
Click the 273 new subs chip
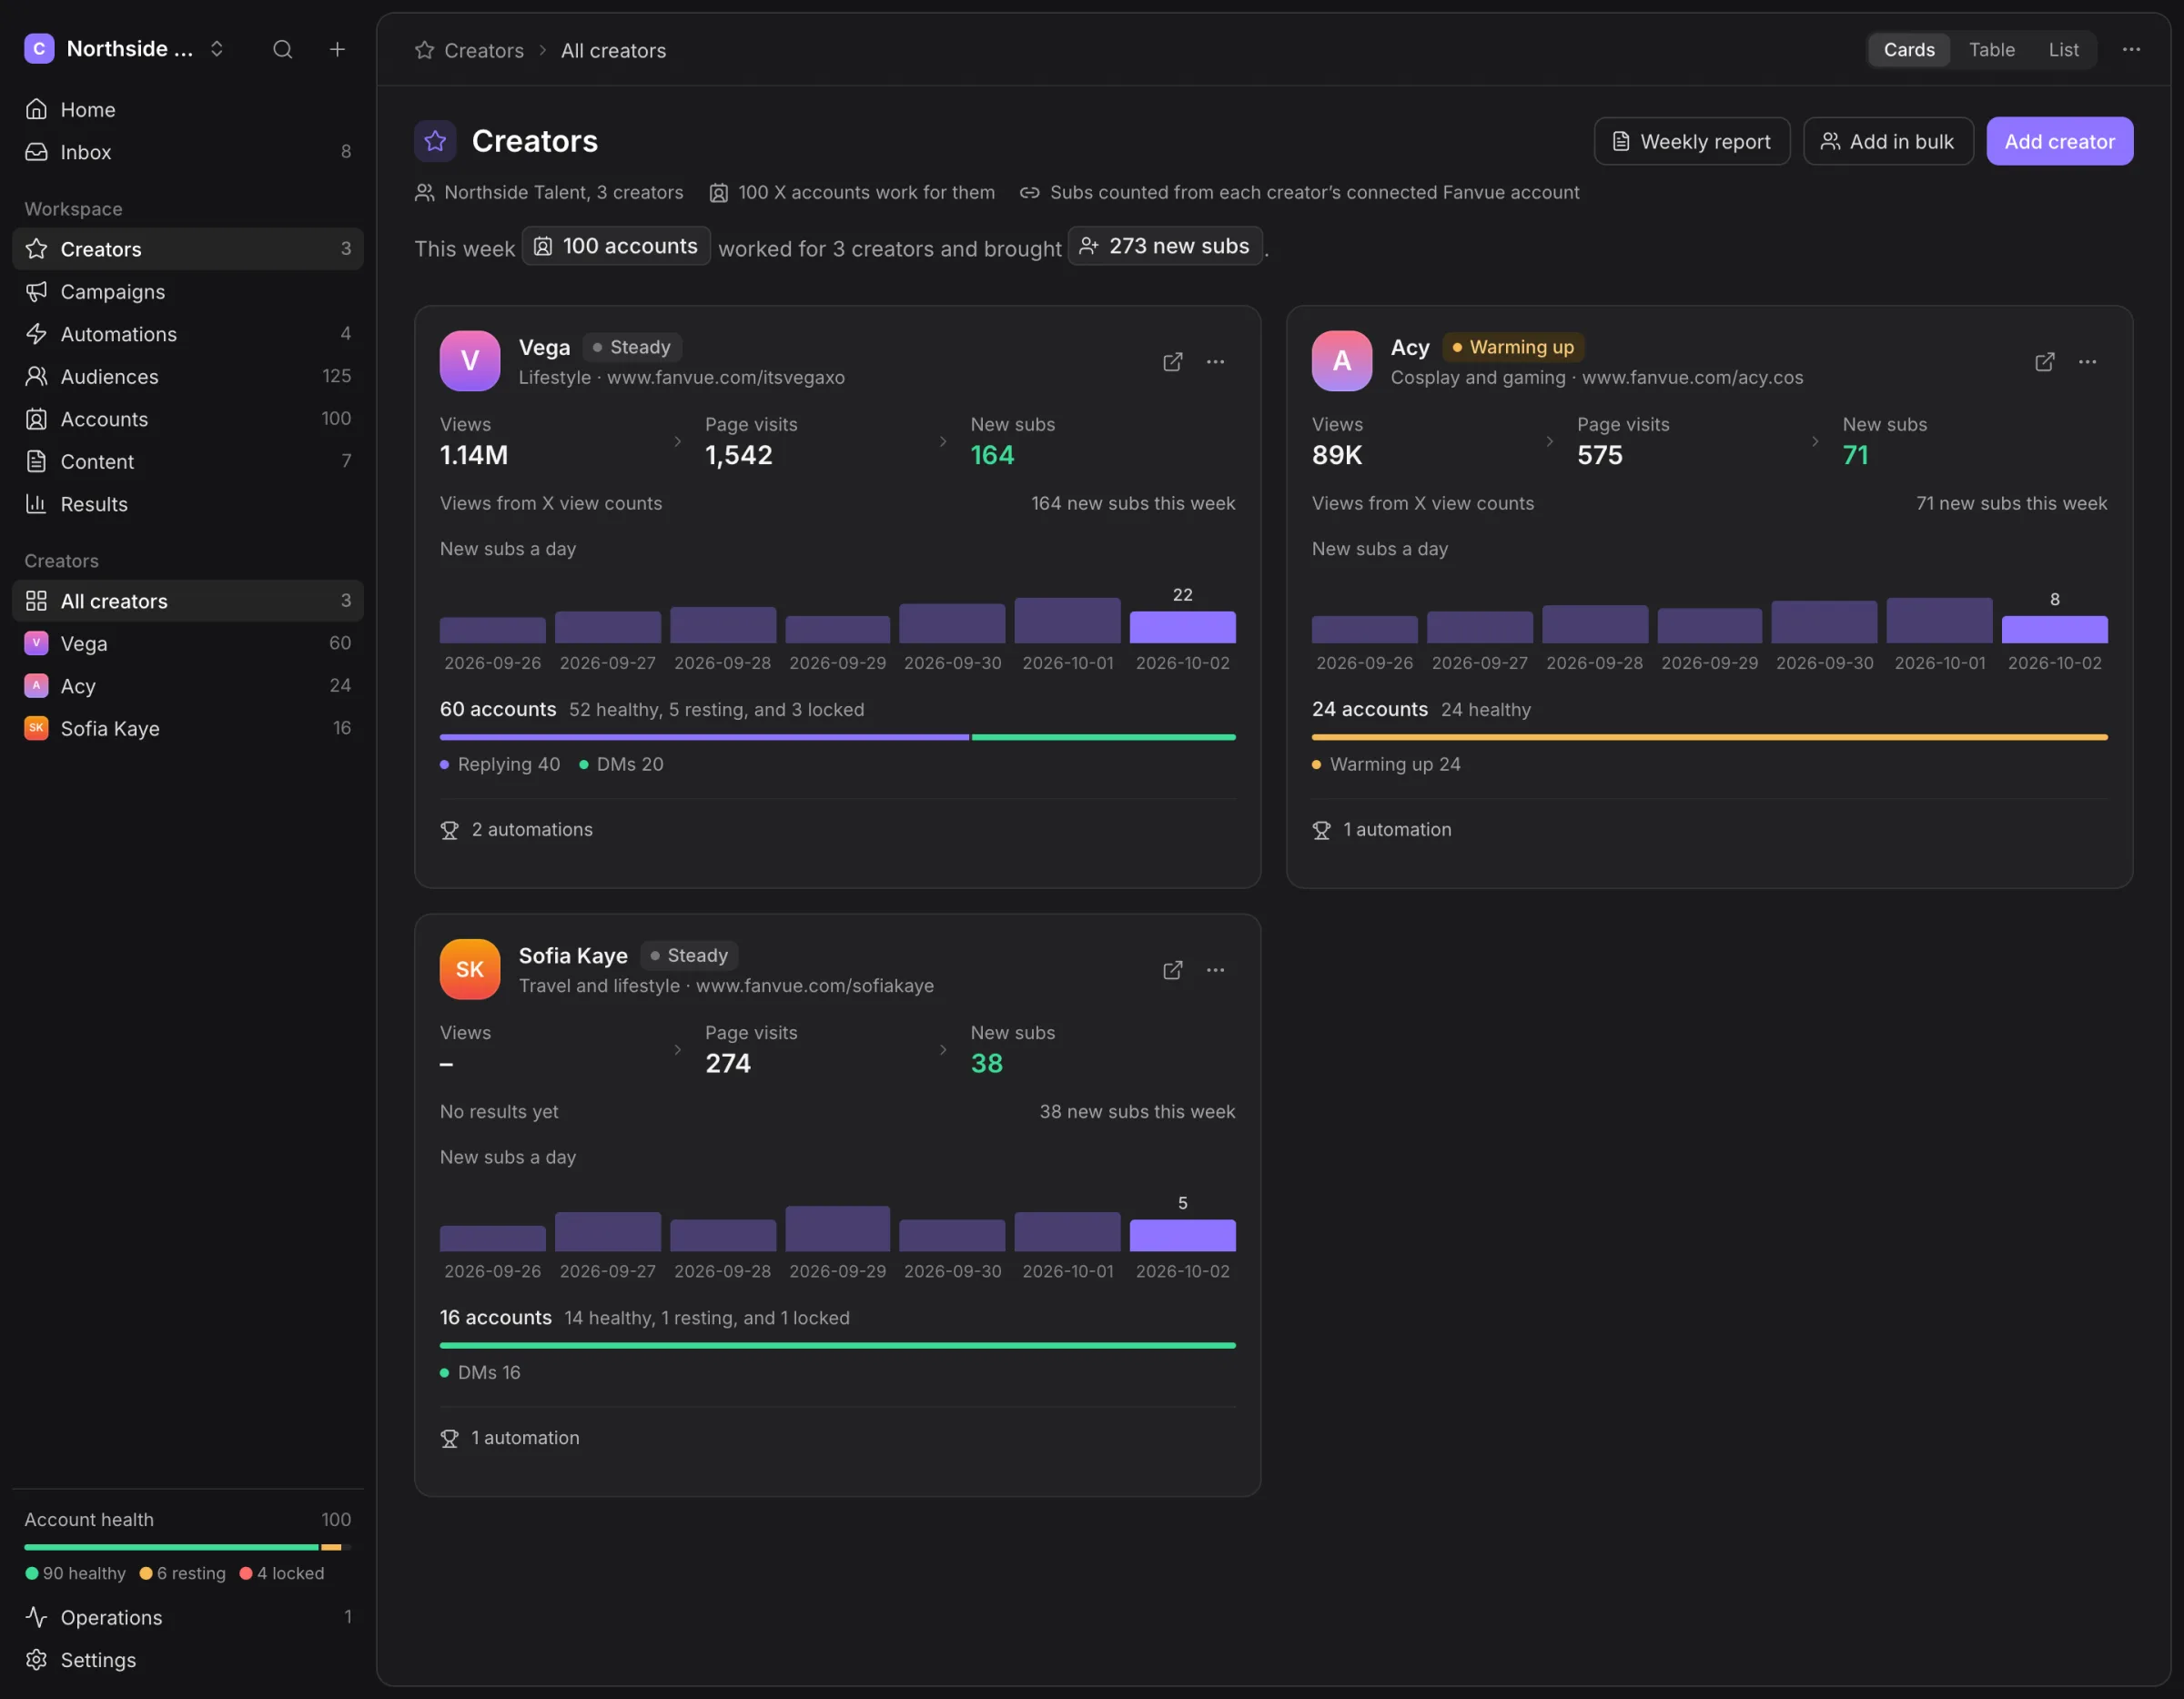1165,246
